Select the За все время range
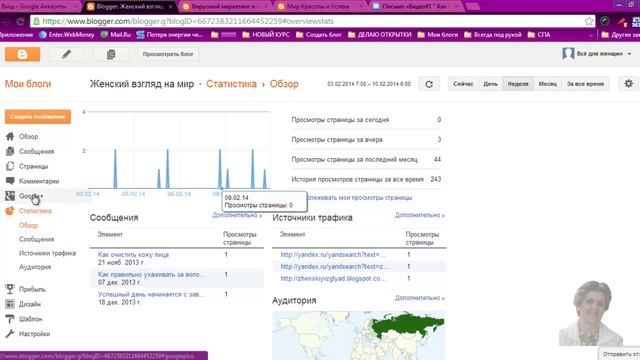 585,84
